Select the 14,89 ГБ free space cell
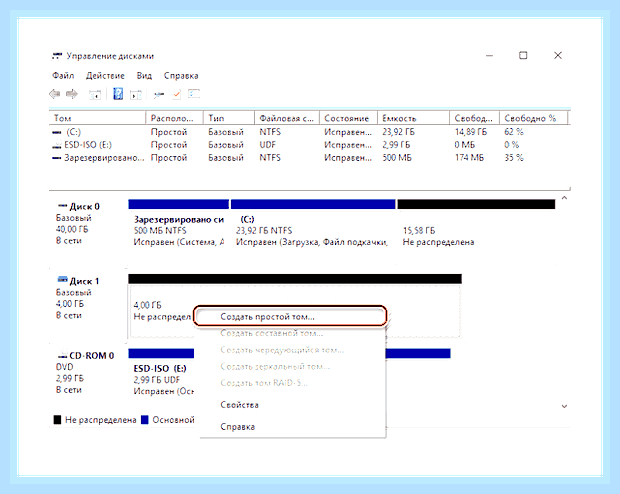 click(471, 132)
